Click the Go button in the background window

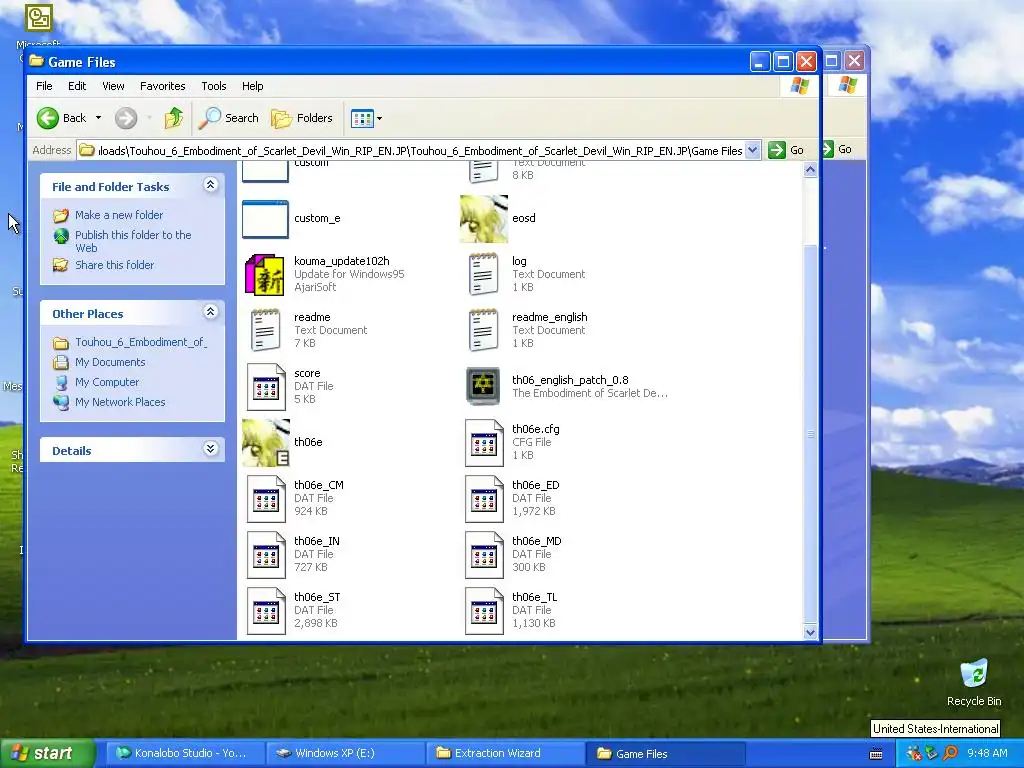coord(838,150)
